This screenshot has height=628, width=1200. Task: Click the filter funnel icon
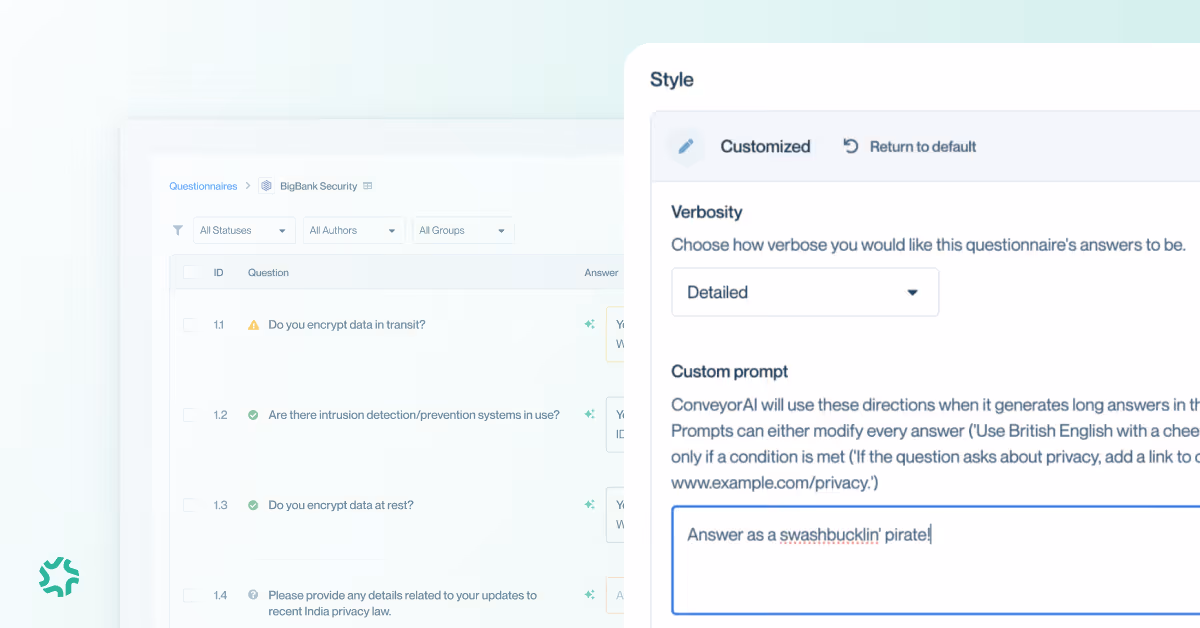tap(178, 230)
